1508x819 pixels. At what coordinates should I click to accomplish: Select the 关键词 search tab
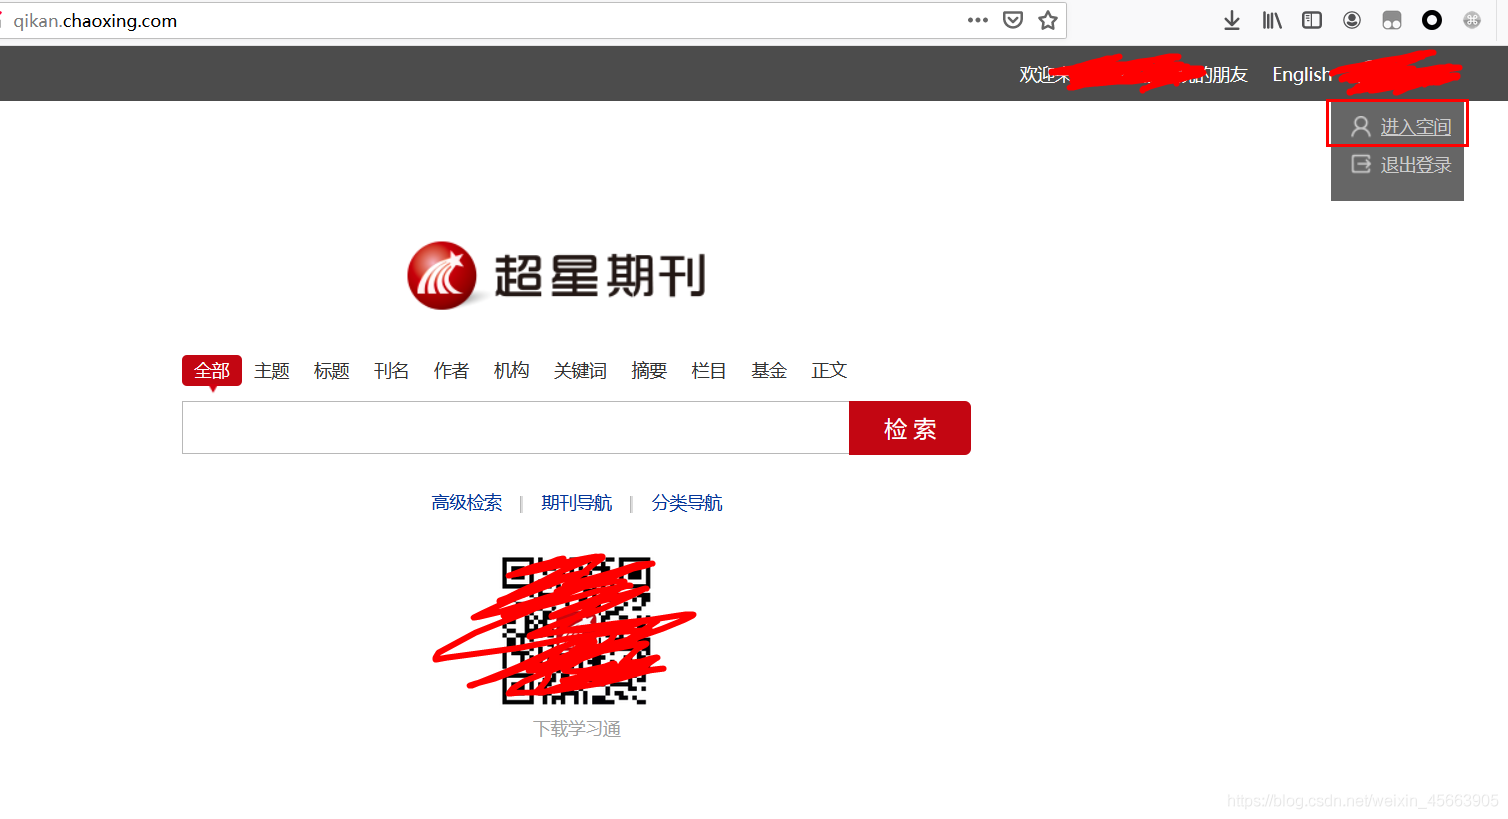click(x=581, y=371)
